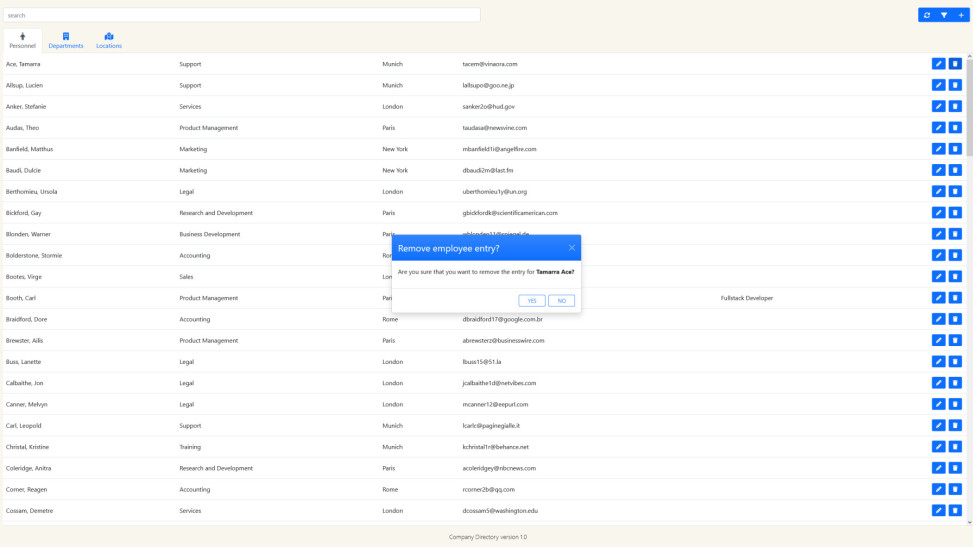Select the Personnel tab
This screenshot has height=547, width=973.
click(x=22, y=41)
